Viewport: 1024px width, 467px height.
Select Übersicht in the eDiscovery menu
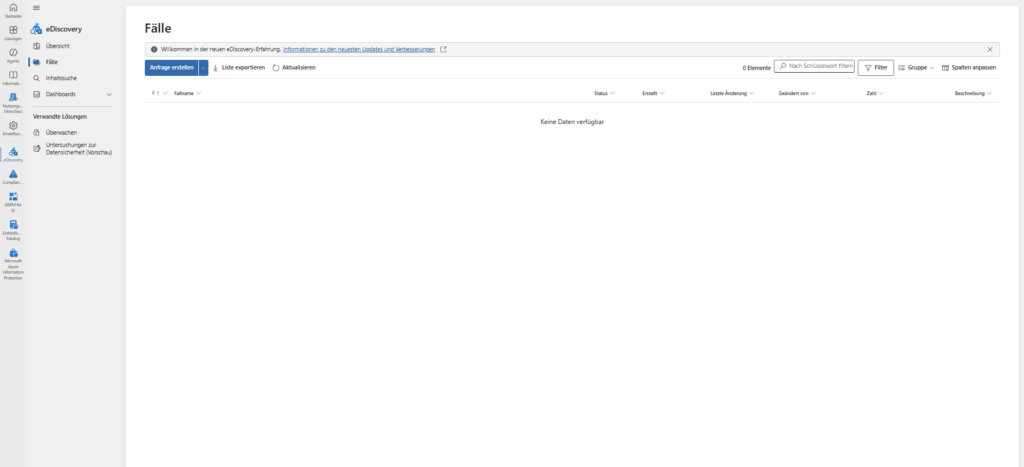pos(58,47)
